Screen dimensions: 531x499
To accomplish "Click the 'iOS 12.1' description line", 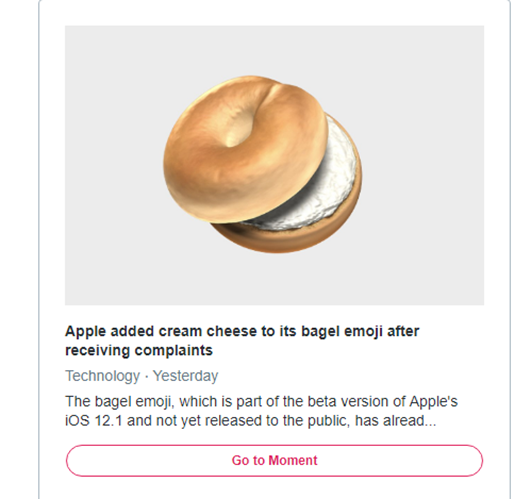I will coord(251,421).
